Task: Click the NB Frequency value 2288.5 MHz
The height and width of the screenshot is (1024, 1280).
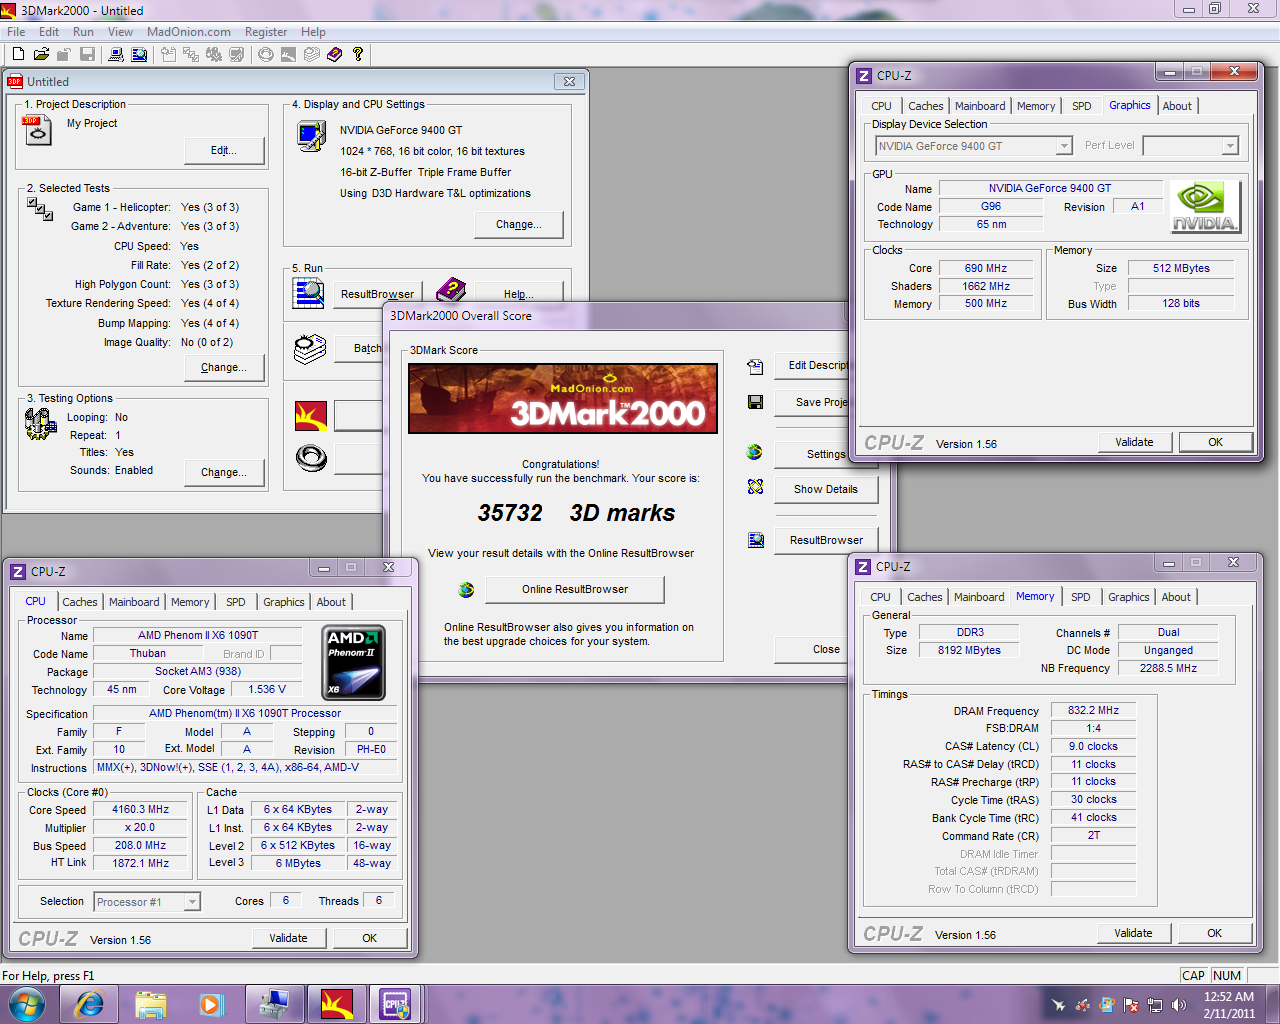Action: [x=1168, y=668]
